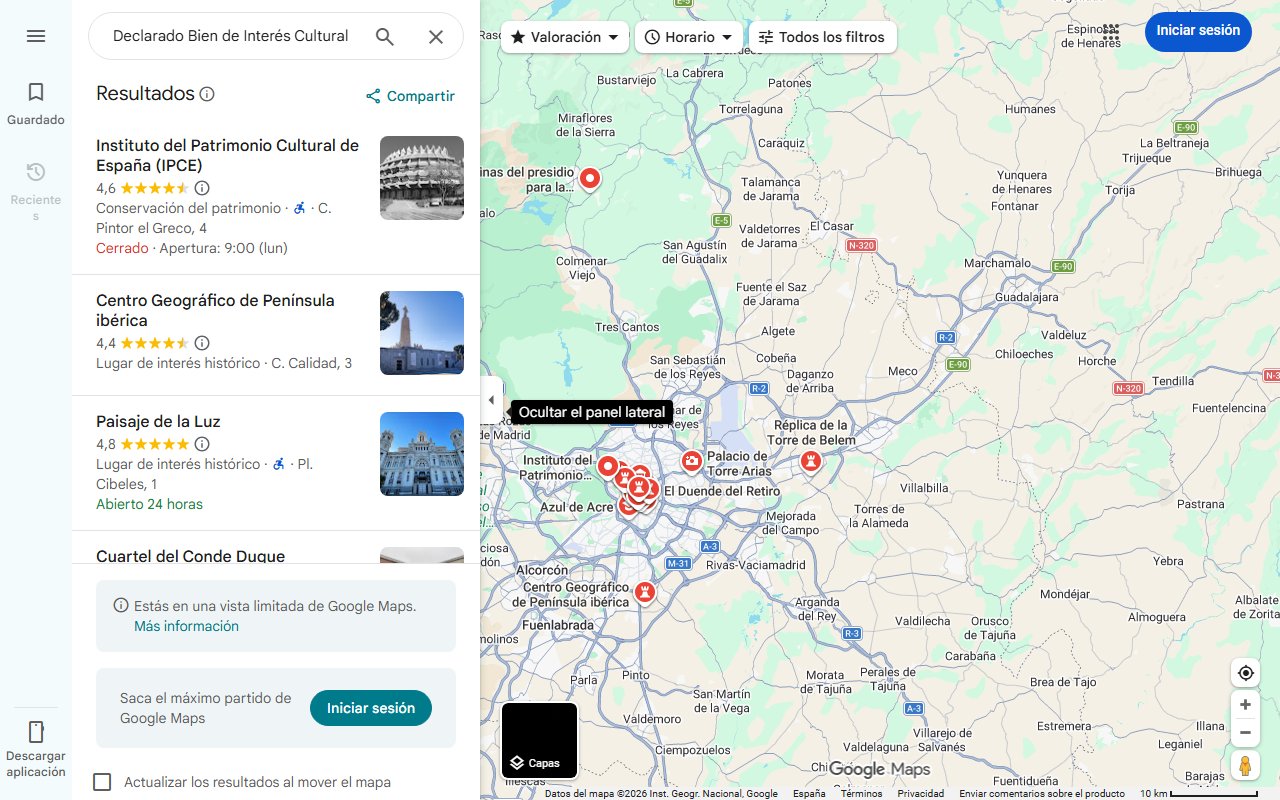Open the Horario filter dropdown

coord(688,36)
